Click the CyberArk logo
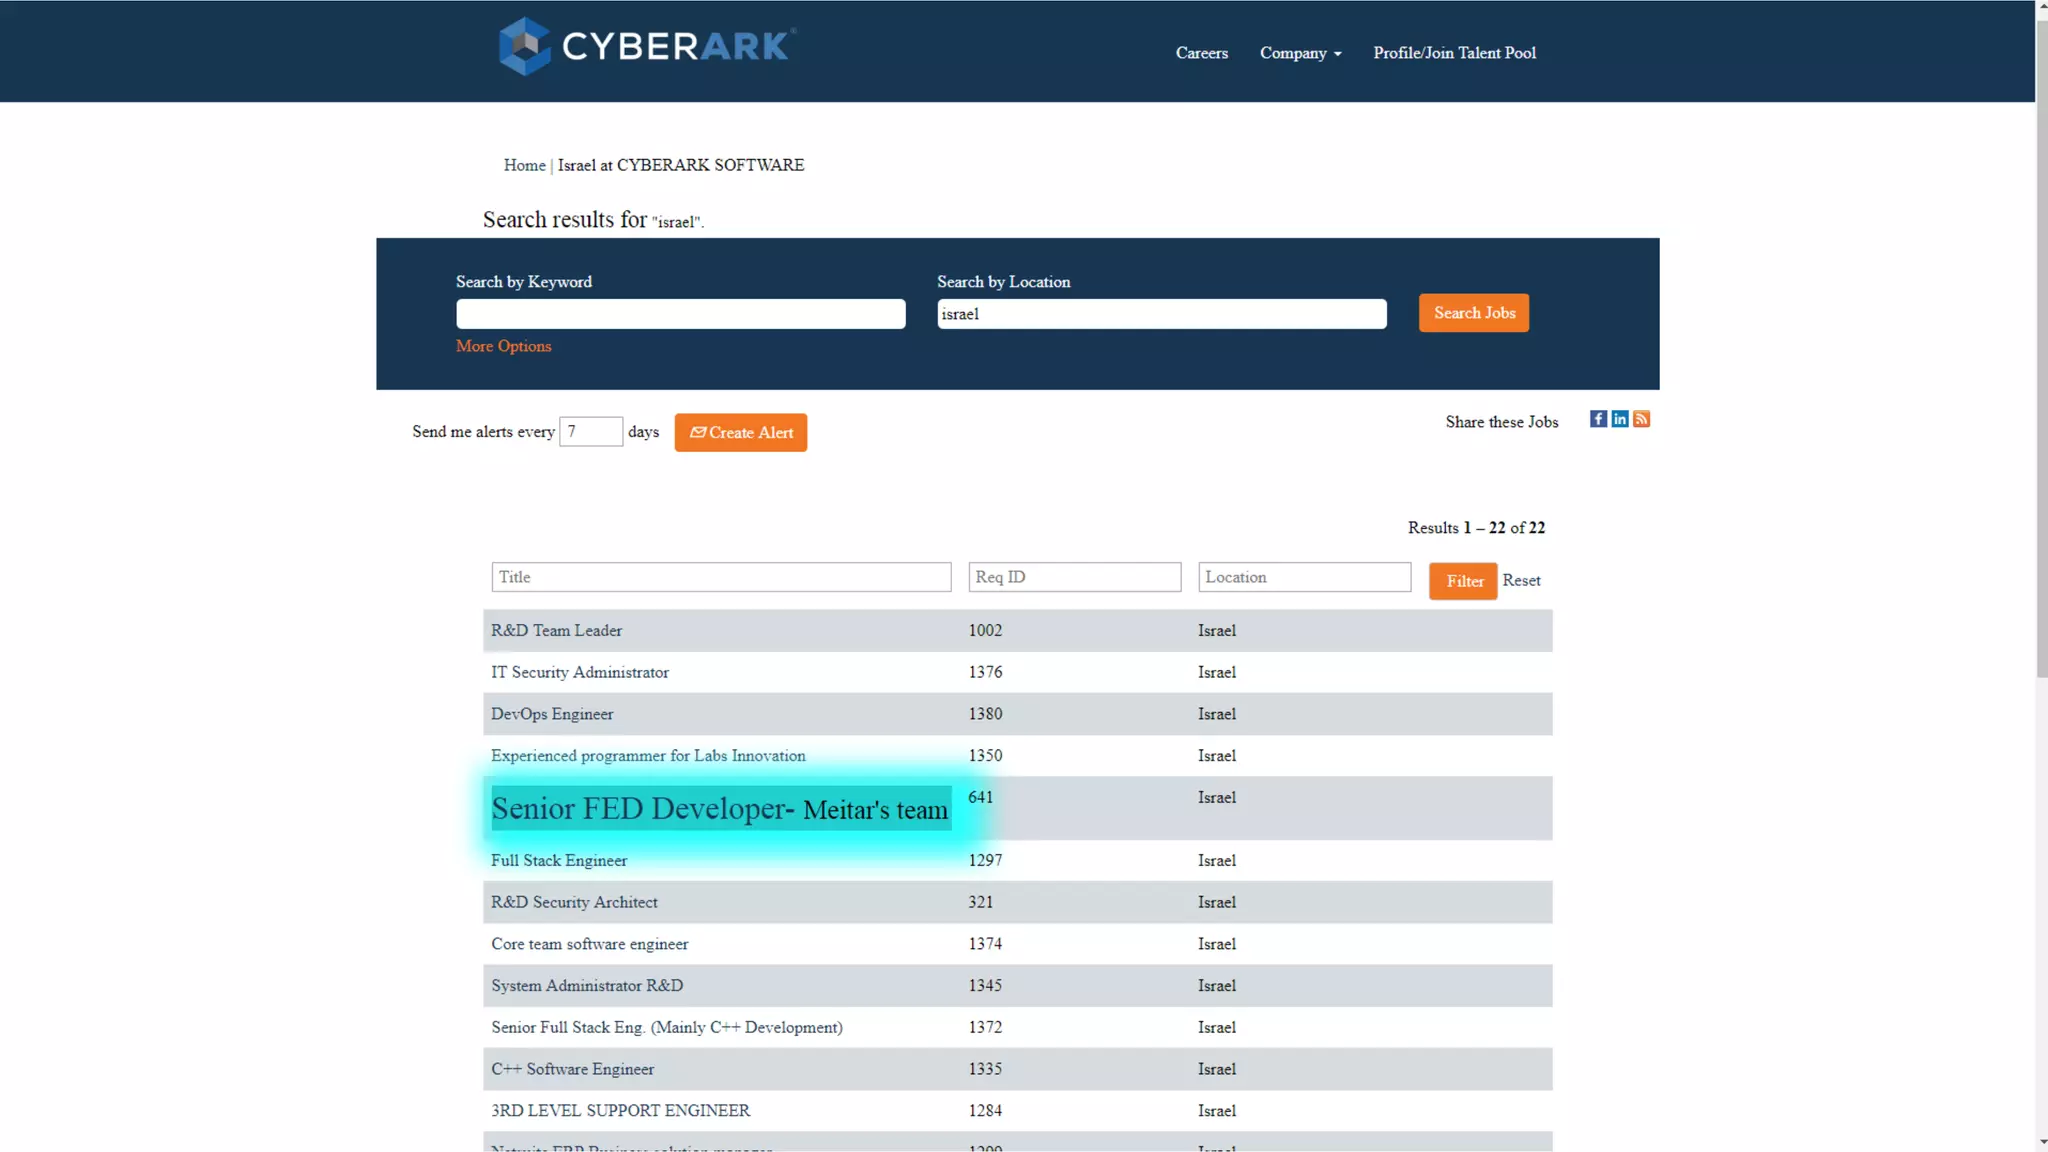2048x1152 pixels. click(x=647, y=46)
